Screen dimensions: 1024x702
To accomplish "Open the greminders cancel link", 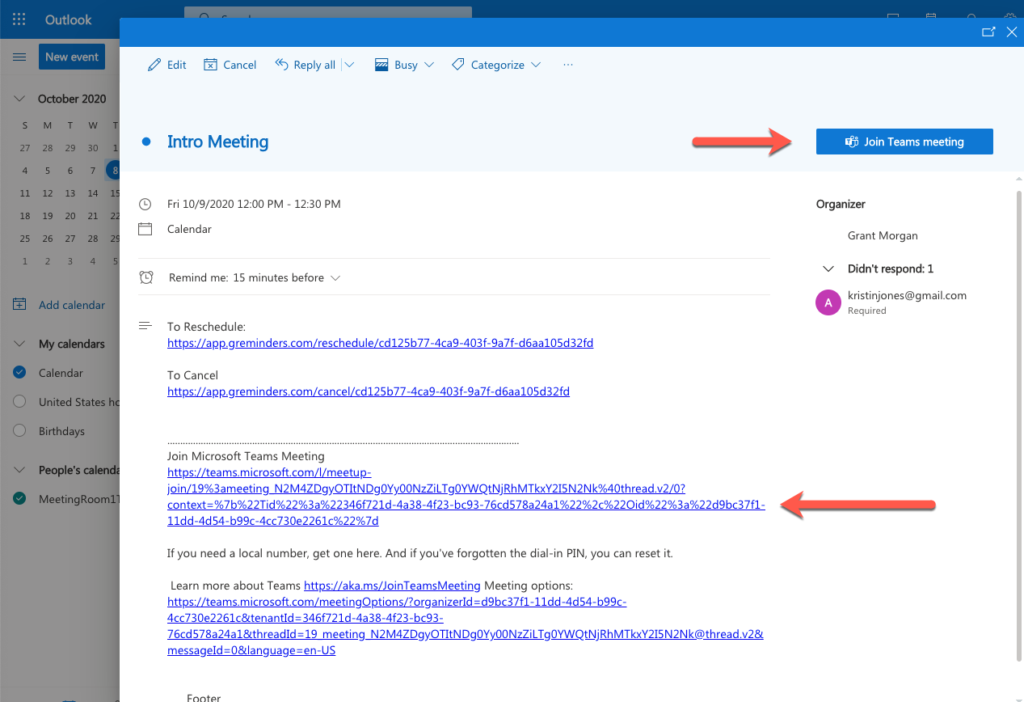I will [x=368, y=391].
